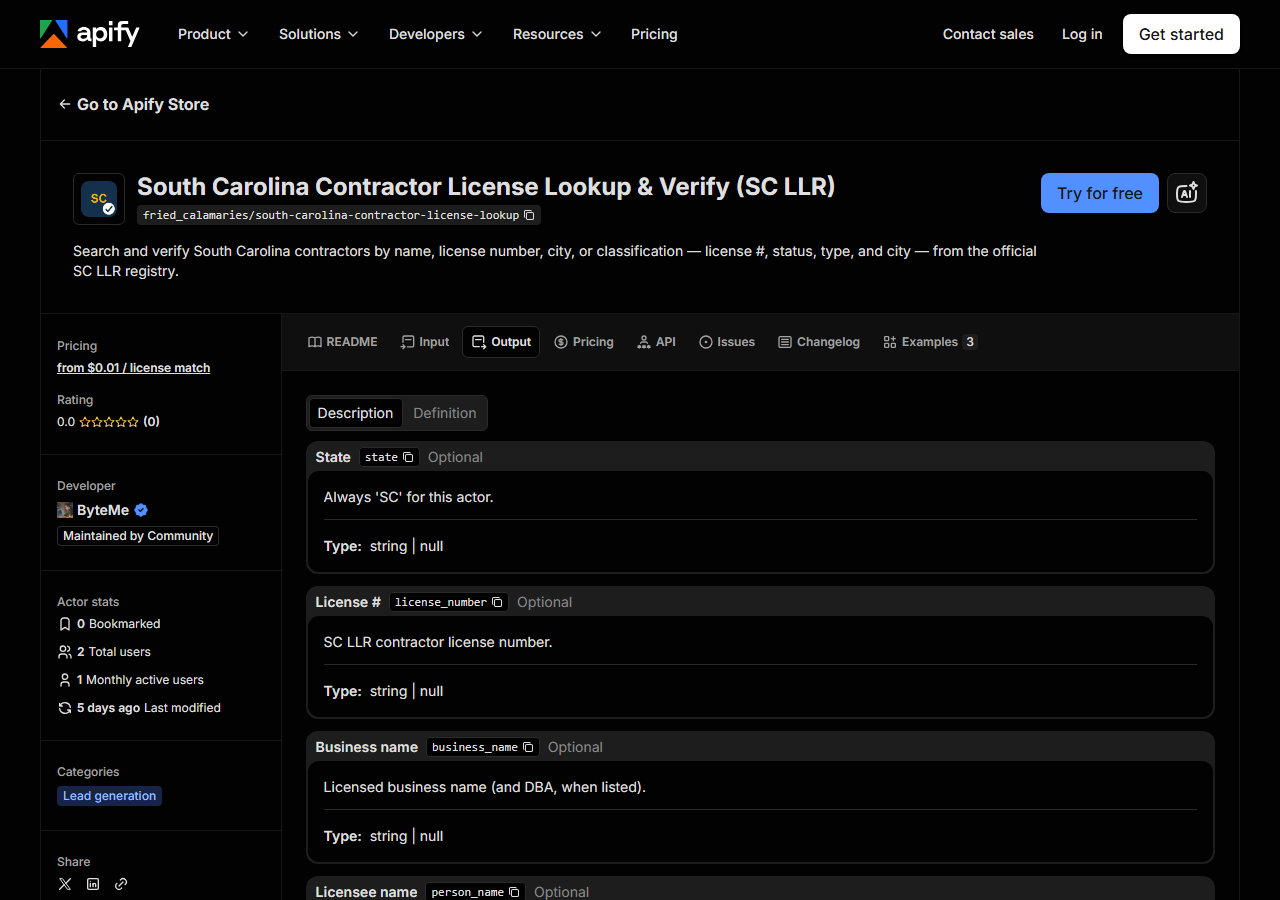Open the Issues tab
Viewport: 1280px width, 900px height.
coord(727,342)
